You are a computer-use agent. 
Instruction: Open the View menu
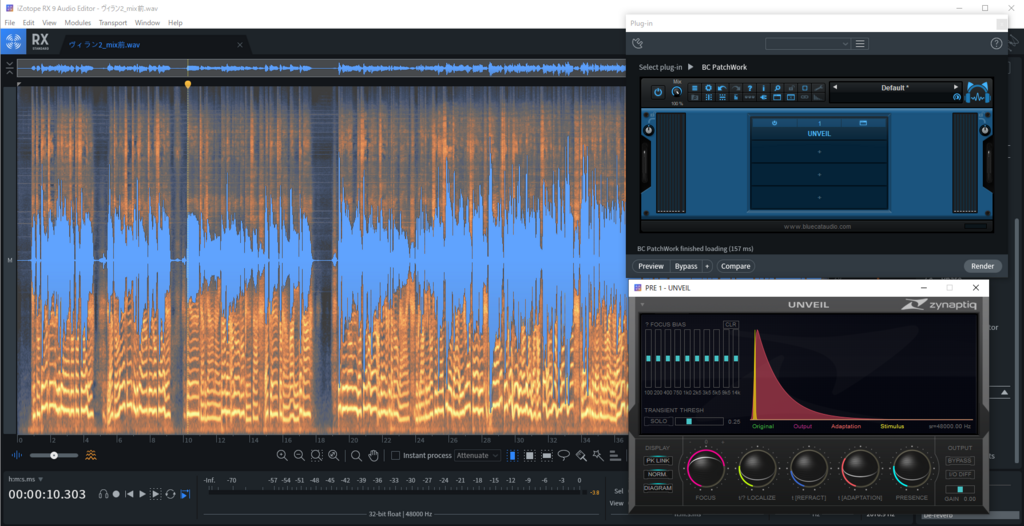50,23
